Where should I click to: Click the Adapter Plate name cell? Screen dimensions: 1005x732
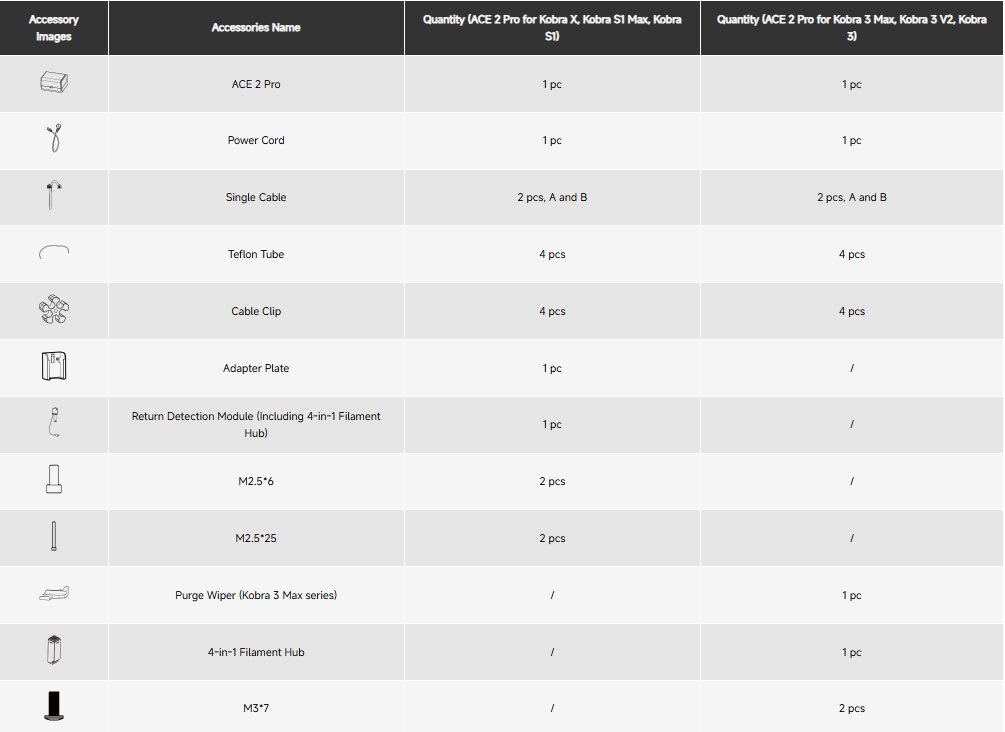(256, 368)
